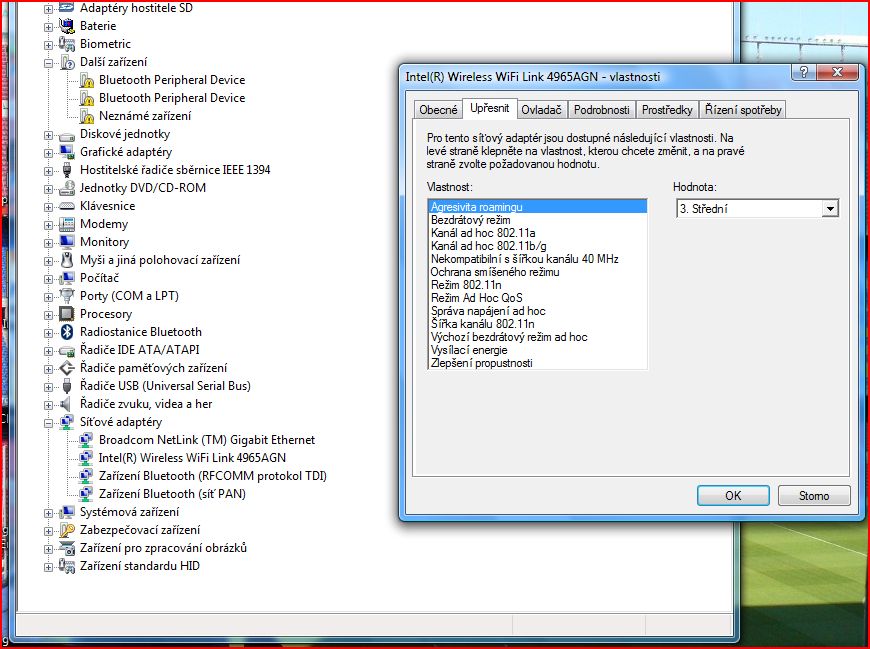This screenshot has height=649, width=870.
Task: Select Řadiče paměťových zařízení tree entry
Action: (x=153, y=368)
